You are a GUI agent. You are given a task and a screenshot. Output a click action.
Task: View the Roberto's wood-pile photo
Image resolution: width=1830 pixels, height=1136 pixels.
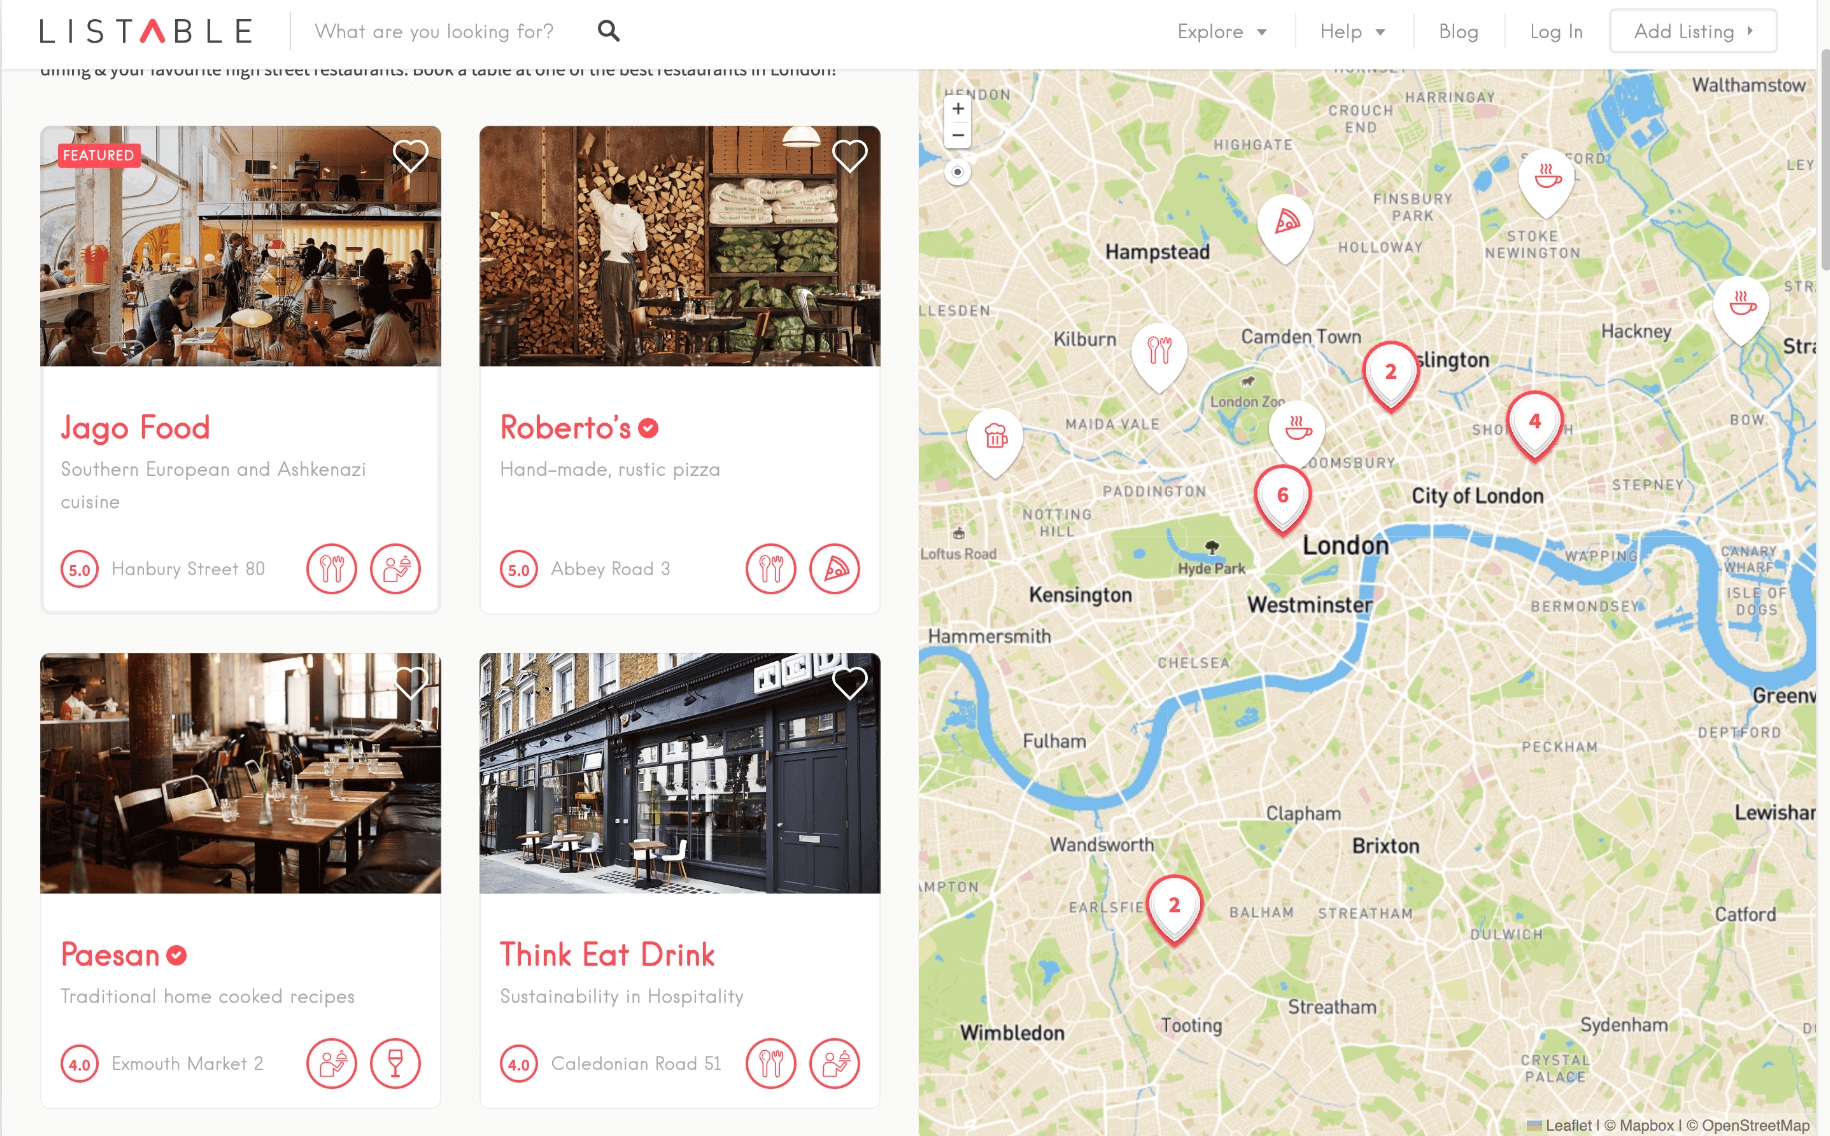[x=680, y=246]
